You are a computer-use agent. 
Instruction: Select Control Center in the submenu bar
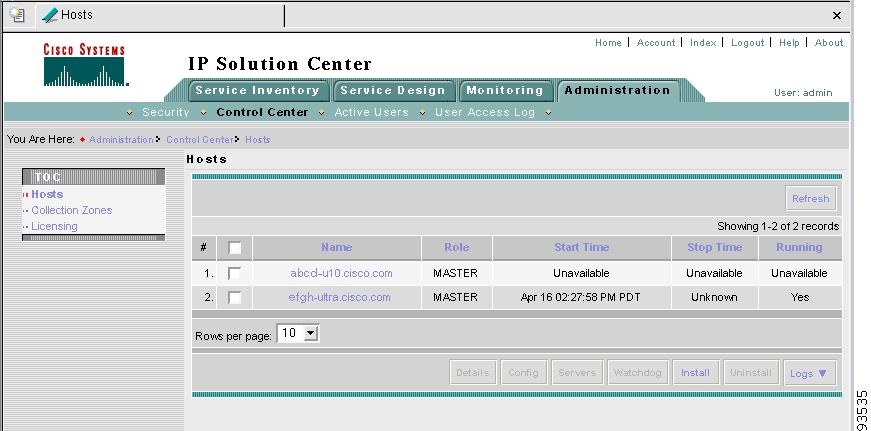(262, 112)
